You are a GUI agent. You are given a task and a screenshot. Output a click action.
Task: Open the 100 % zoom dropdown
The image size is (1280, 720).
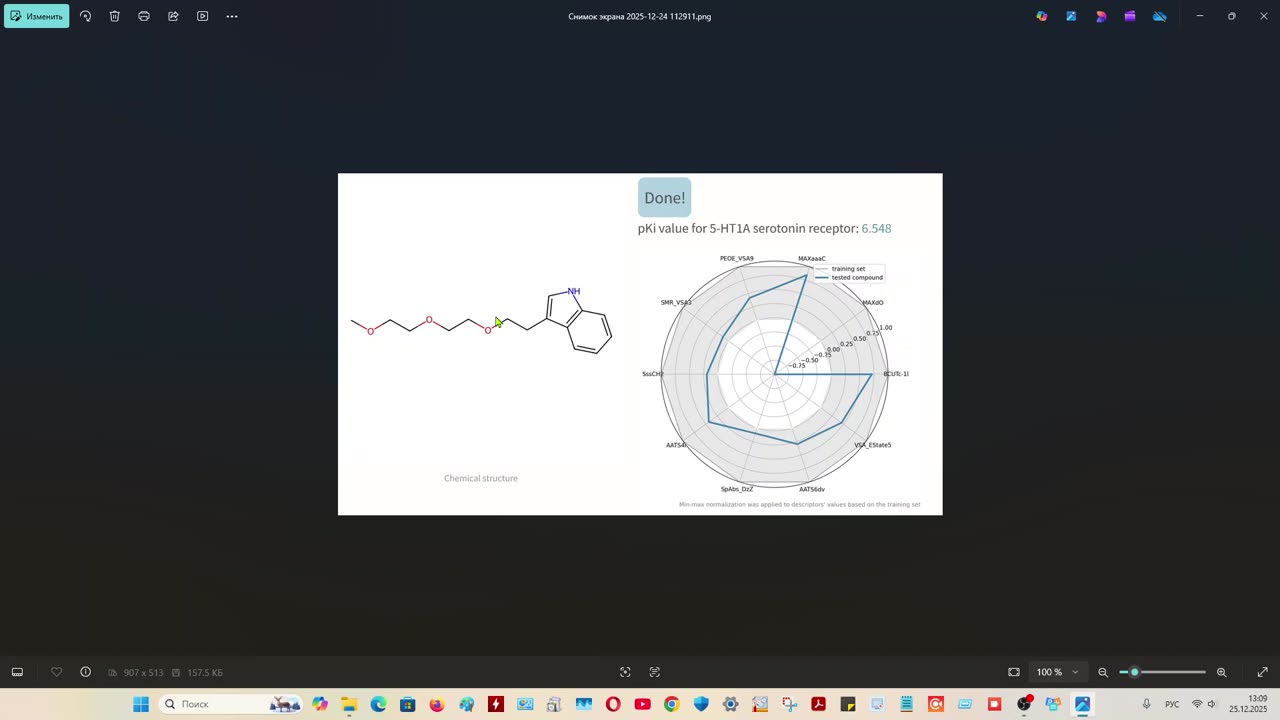[x=1058, y=672]
